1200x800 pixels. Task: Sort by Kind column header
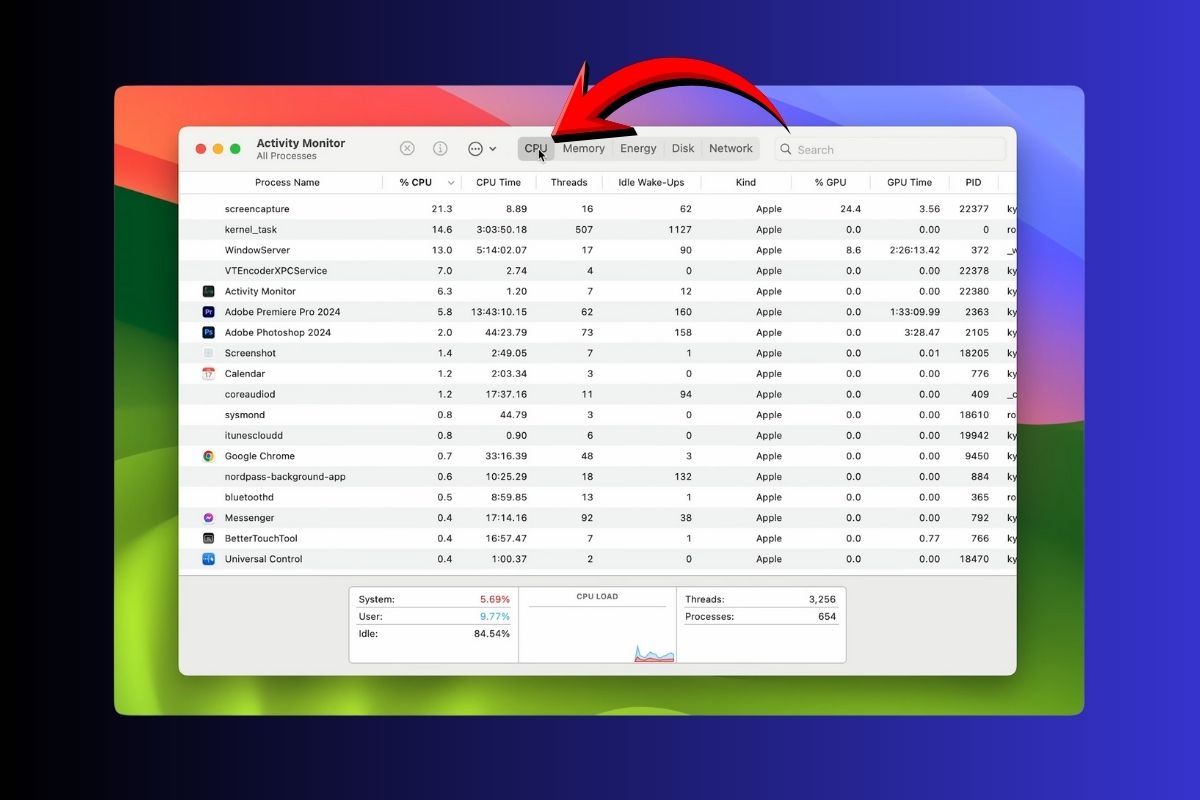(746, 182)
